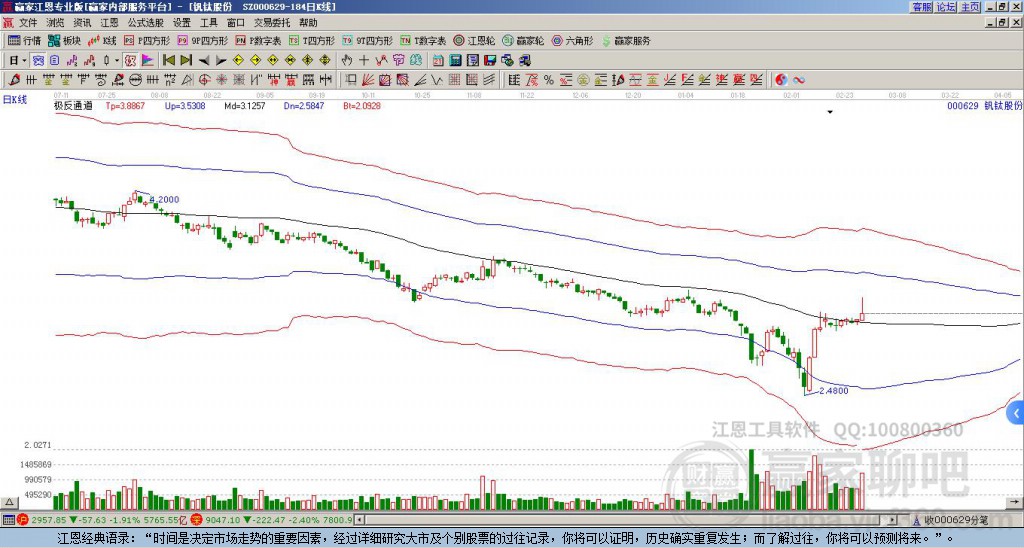Screen dimensions: 1024x548
Task: Jump to first bar arrow icon
Action: [x=168, y=61]
